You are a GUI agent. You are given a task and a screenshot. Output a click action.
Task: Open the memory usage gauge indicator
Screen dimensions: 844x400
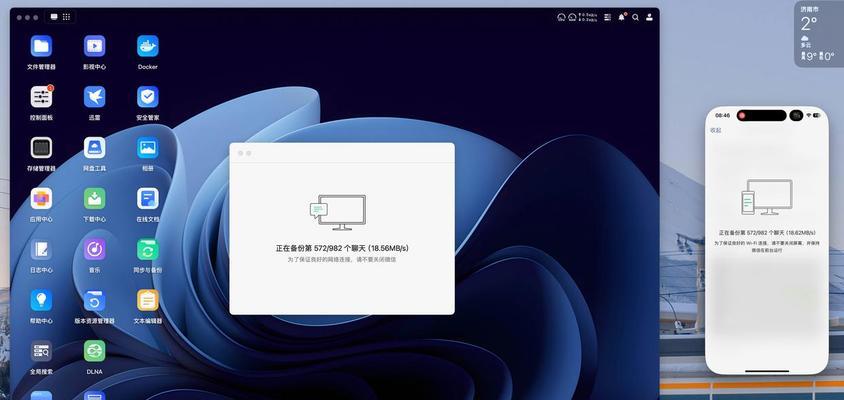572,17
